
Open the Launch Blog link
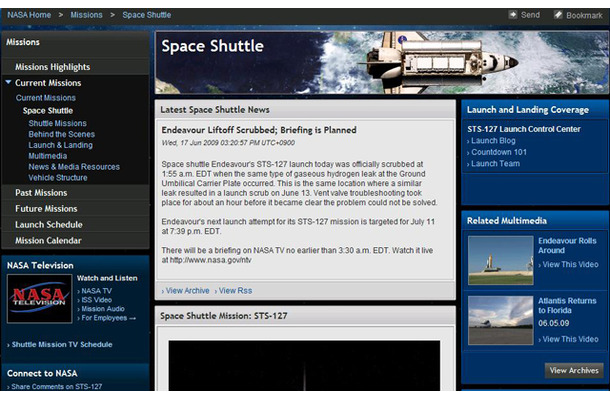coord(491,140)
